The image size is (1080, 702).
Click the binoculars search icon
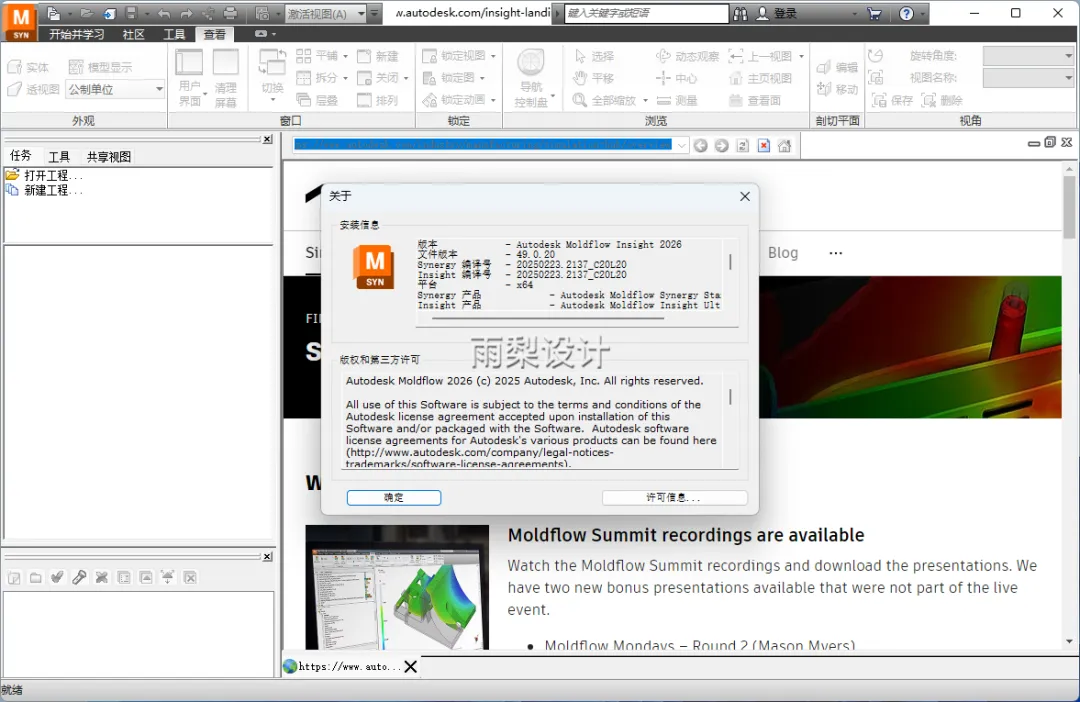tap(740, 13)
